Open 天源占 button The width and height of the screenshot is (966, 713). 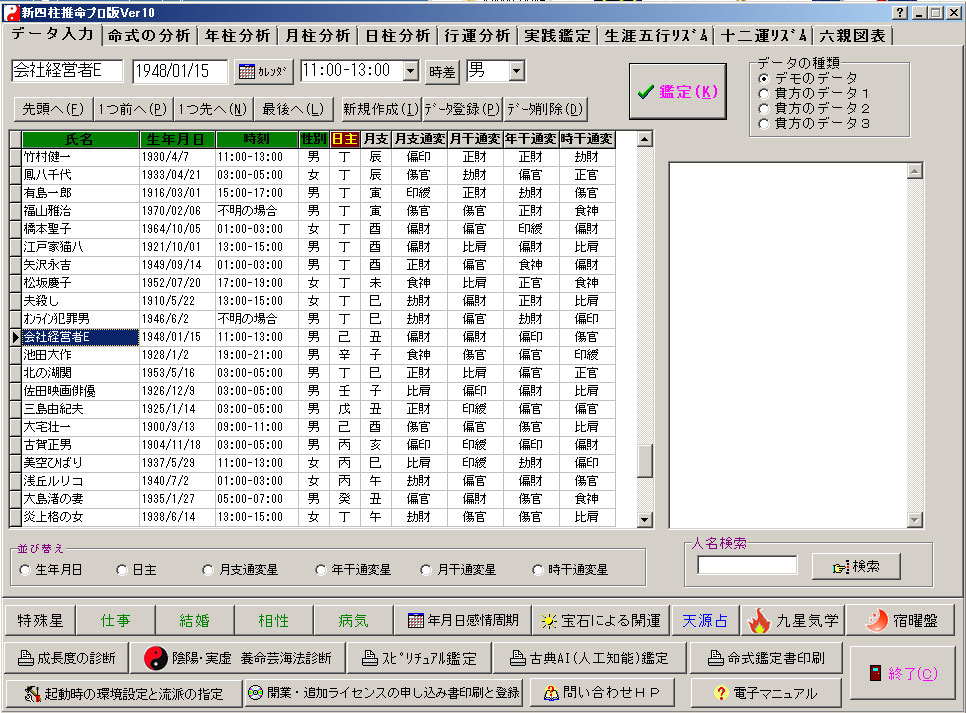click(x=705, y=621)
